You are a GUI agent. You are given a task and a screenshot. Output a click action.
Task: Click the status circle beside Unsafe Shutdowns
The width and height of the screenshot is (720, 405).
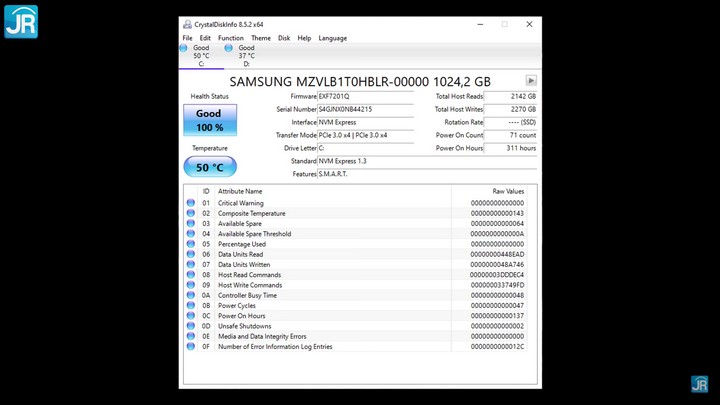pos(191,326)
